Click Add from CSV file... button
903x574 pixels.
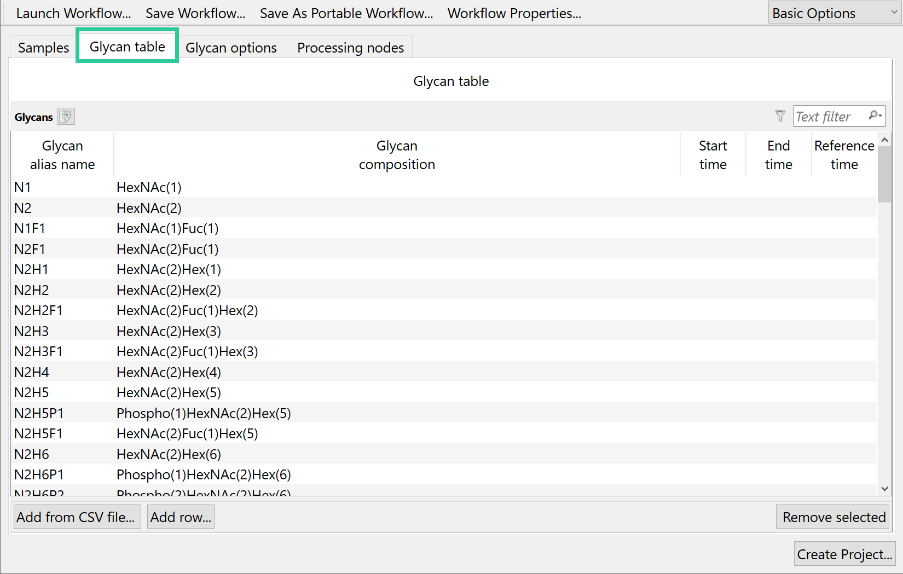point(77,517)
